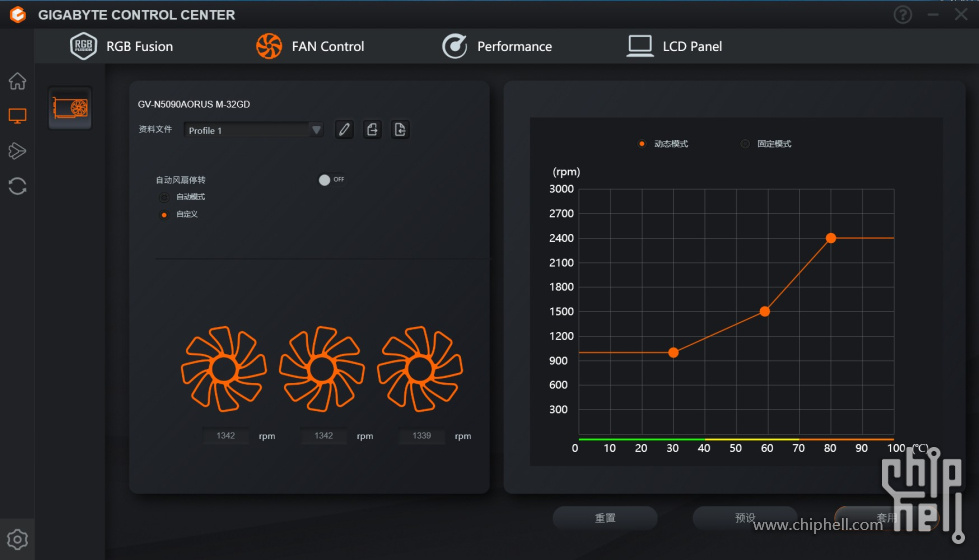Screen dimensions: 979x560
Task: Click the import profile icon
Action: click(400, 130)
